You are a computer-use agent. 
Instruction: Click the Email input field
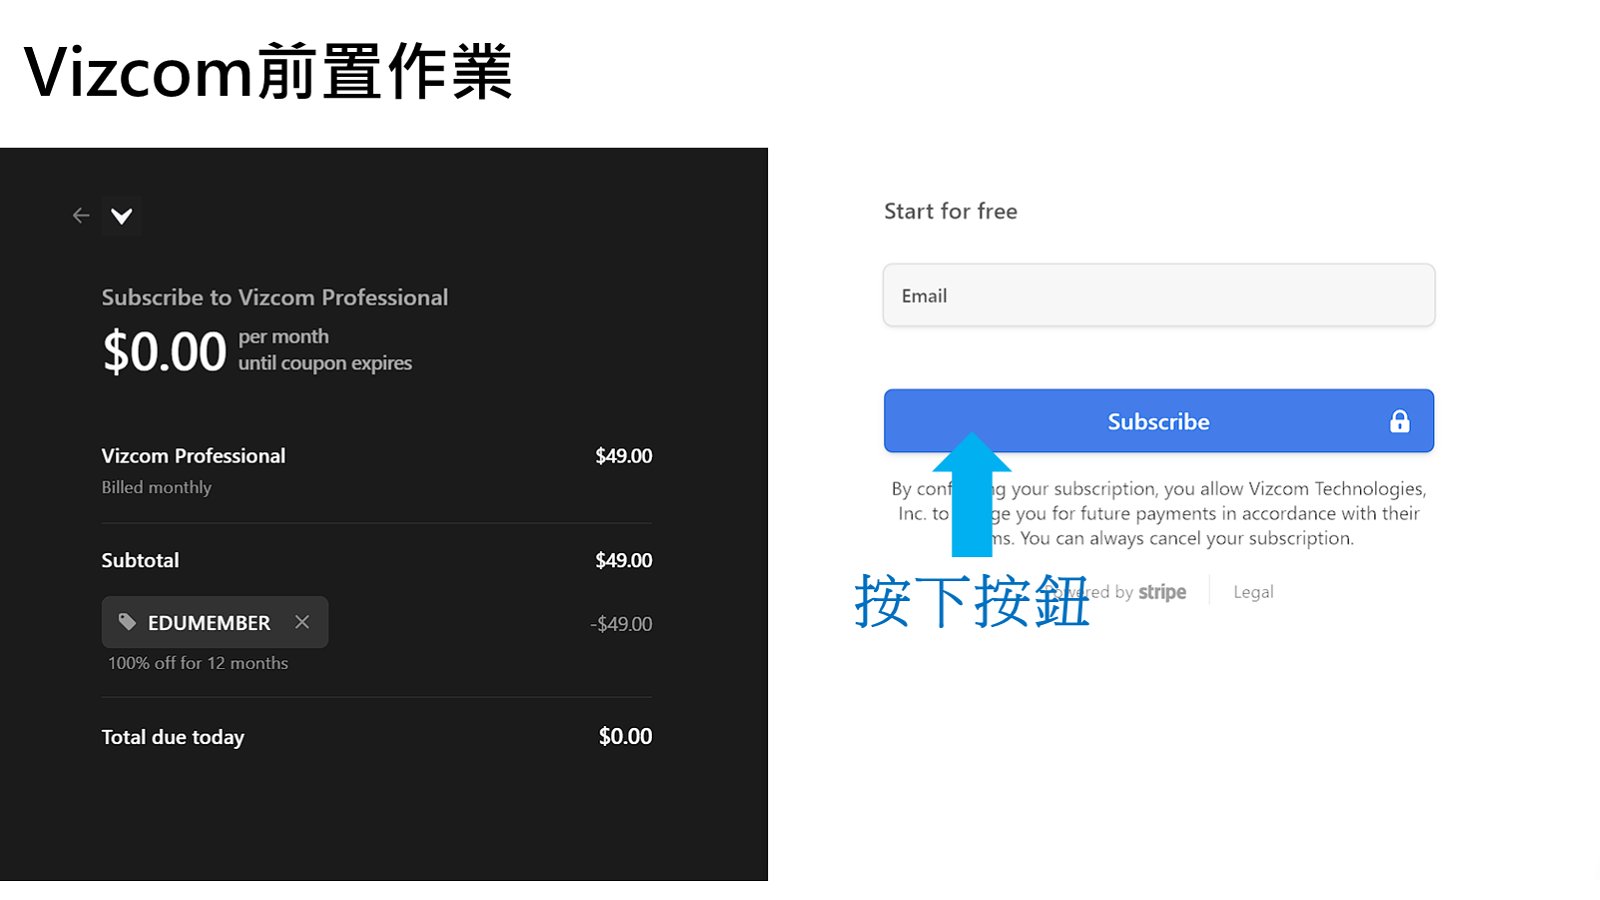pyautogui.click(x=1159, y=295)
